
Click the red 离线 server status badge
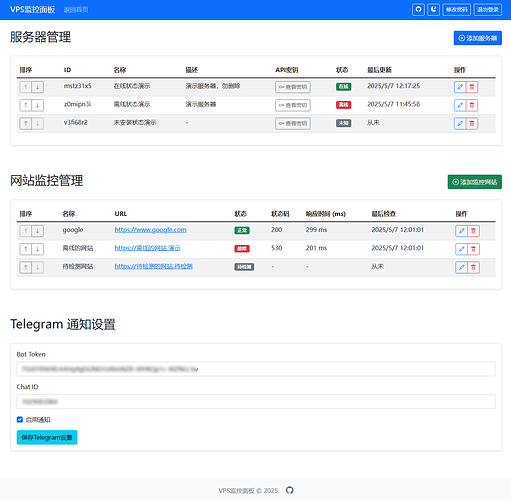pos(343,105)
